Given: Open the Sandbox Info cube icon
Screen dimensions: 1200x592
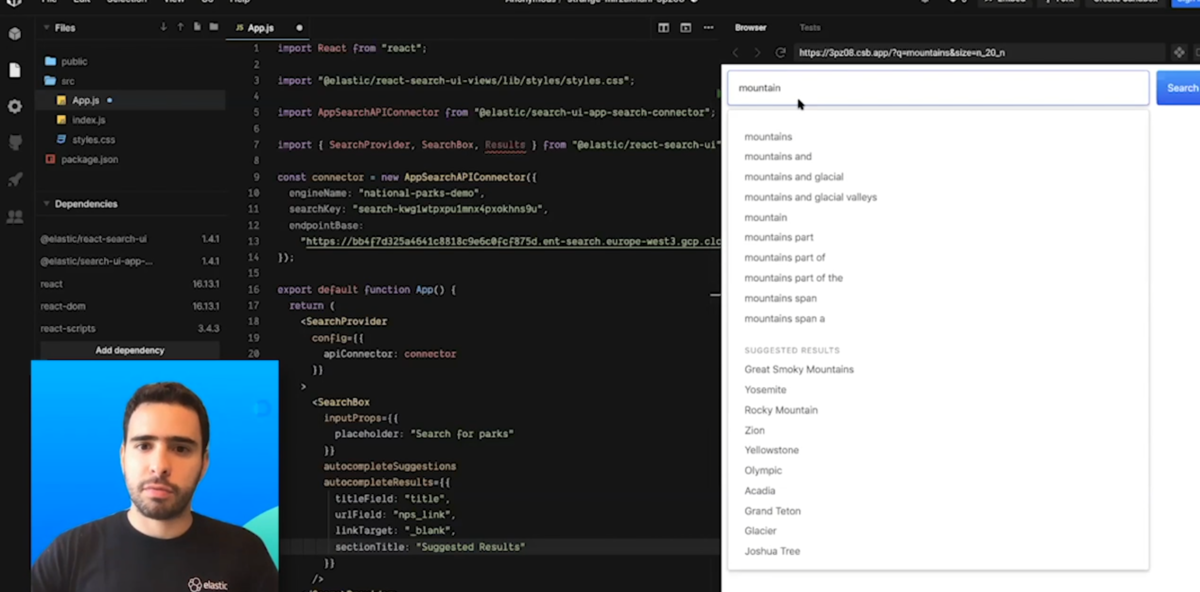Looking at the screenshot, I should tap(14, 34).
